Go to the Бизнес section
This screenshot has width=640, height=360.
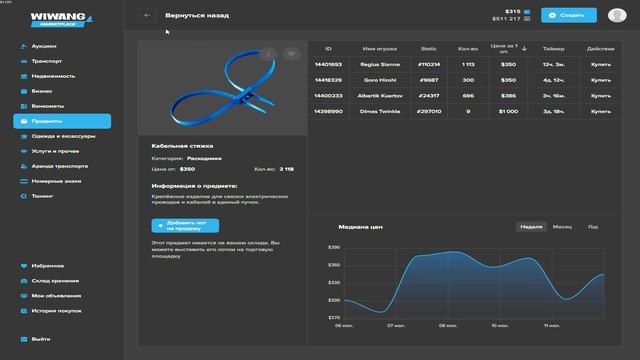pos(42,91)
